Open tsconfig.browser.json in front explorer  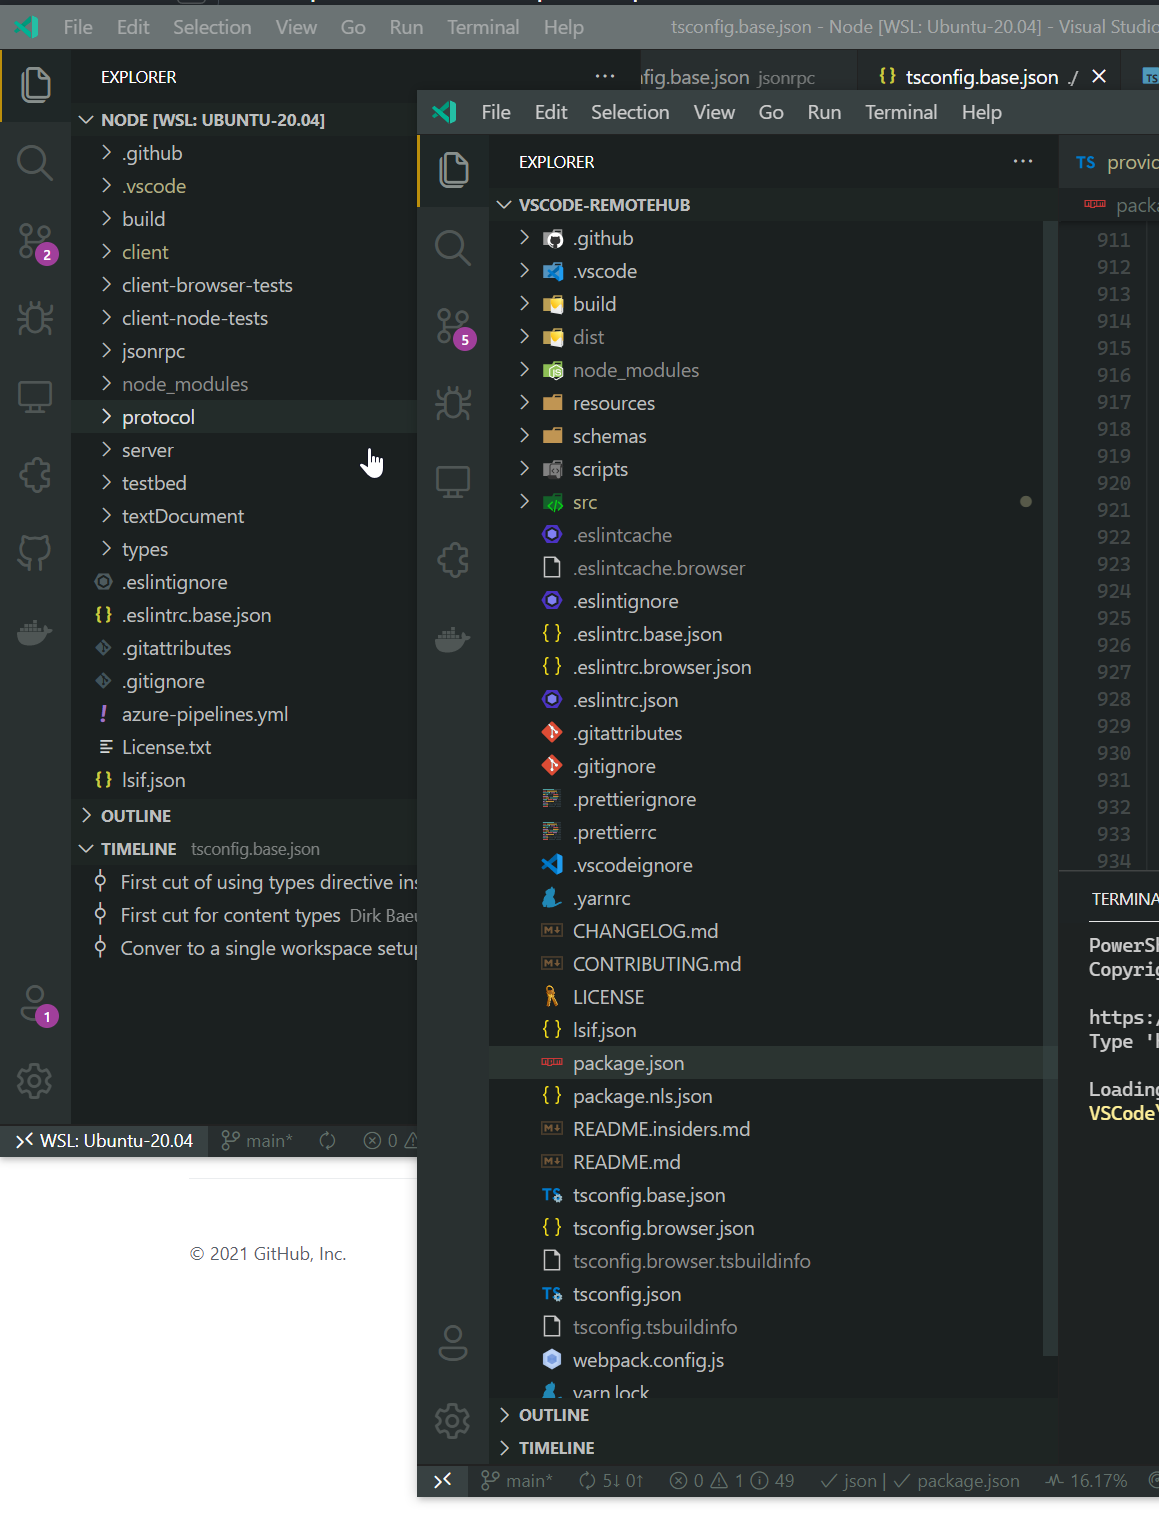pos(772,1228)
